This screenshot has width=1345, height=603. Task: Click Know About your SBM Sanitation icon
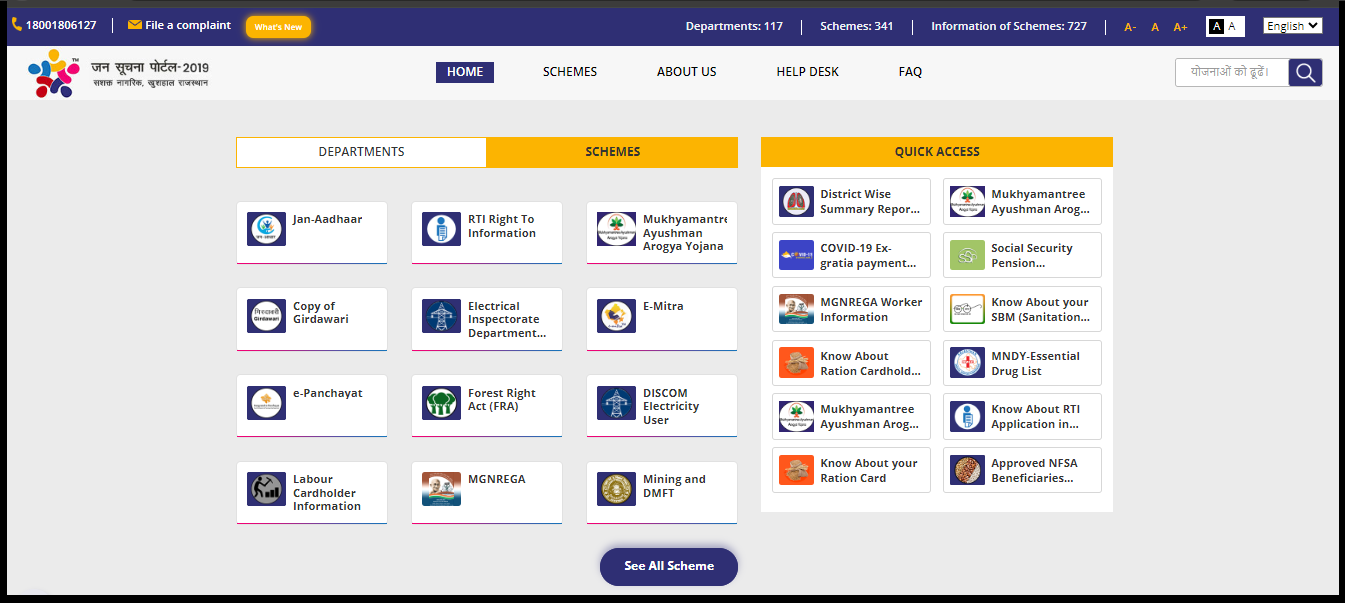point(967,309)
